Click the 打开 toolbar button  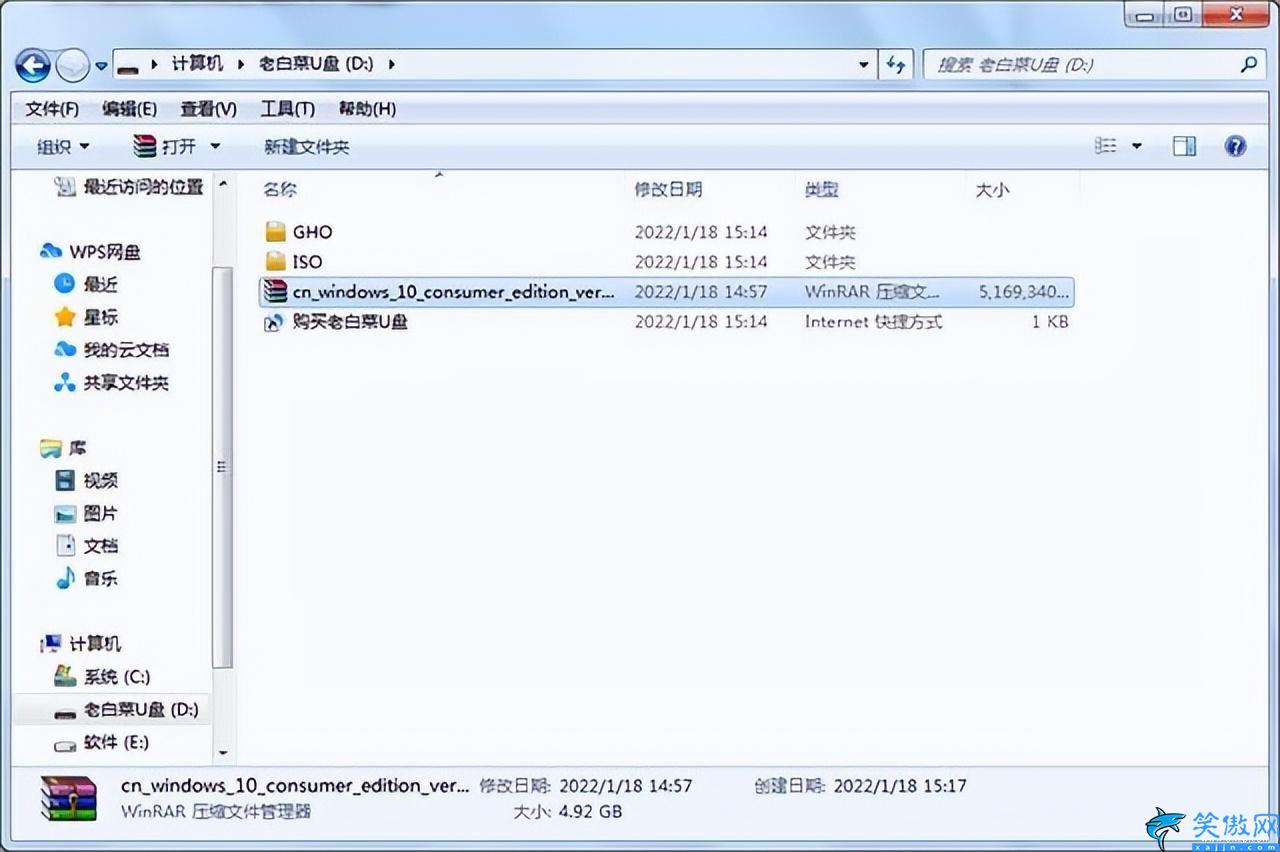(x=165, y=147)
